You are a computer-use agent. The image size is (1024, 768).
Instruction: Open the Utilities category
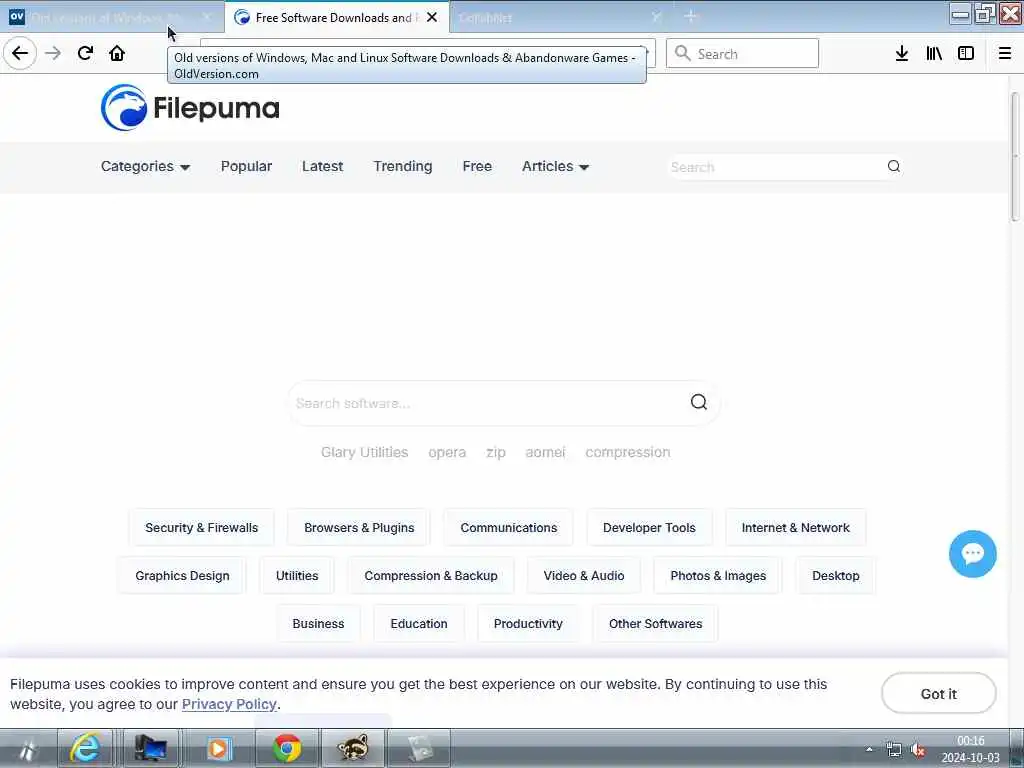pyautogui.click(x=297, y=576)
